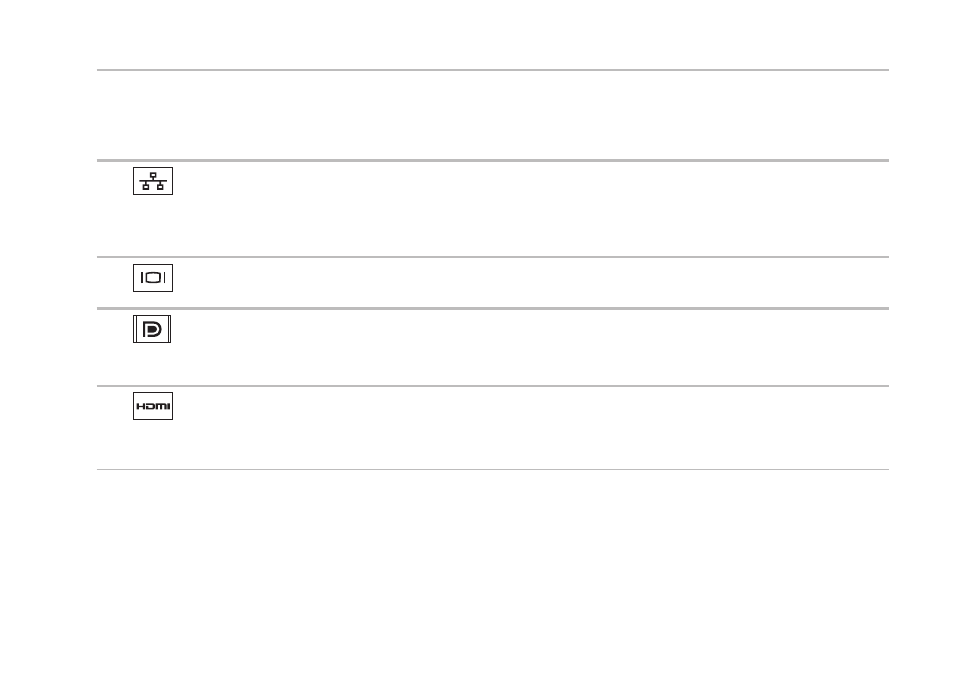The width and height of the screenshot is (953, 676).
Task: Select the VGA connector icon
Action: [x=153, y=278]
